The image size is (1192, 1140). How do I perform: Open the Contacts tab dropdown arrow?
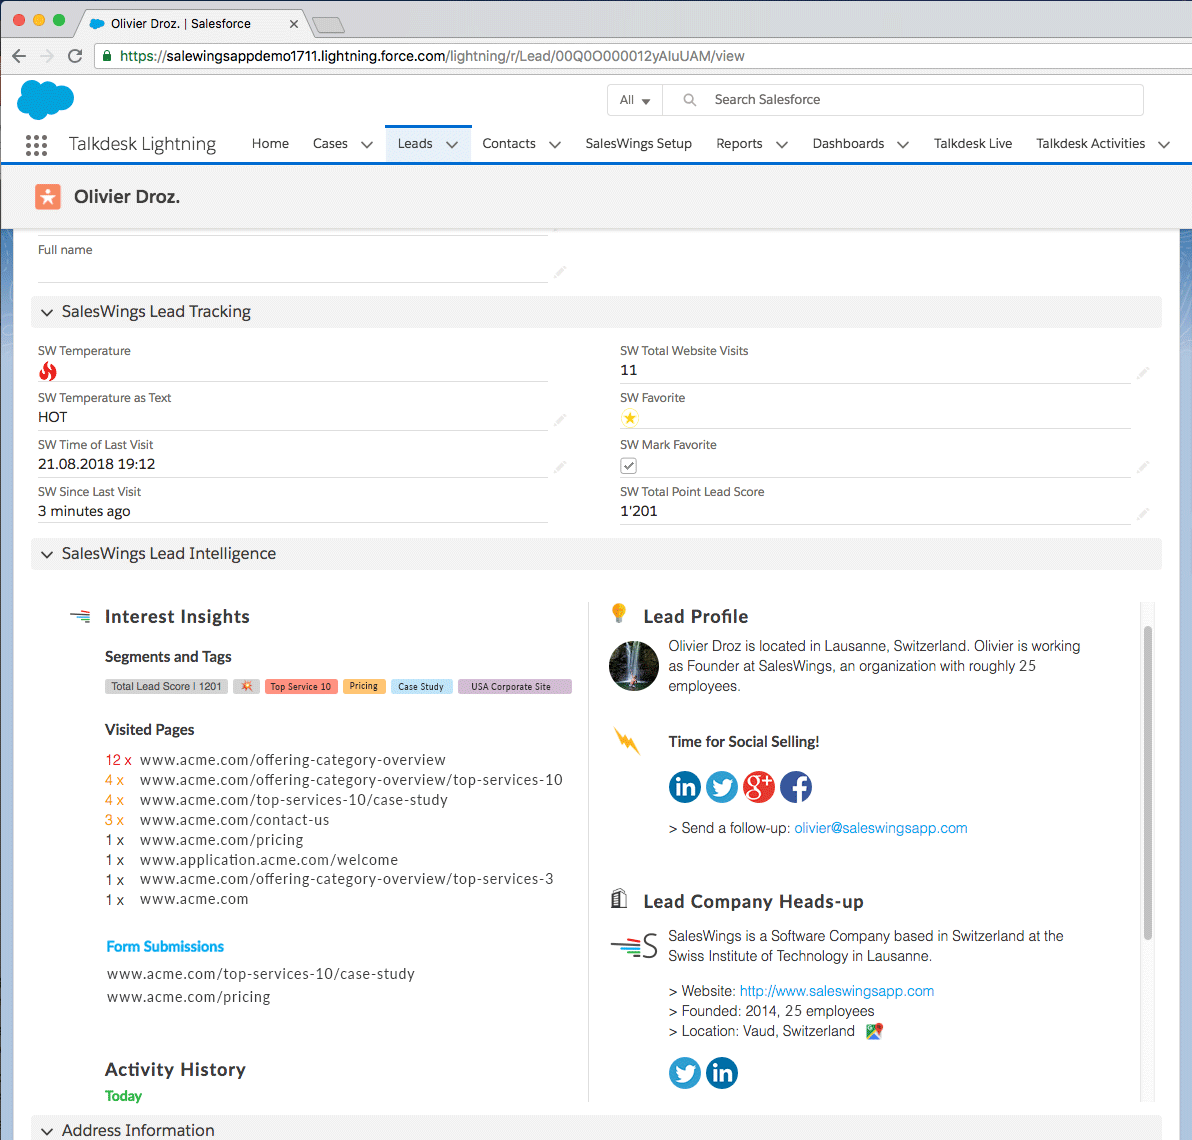(x=555, y=144)
